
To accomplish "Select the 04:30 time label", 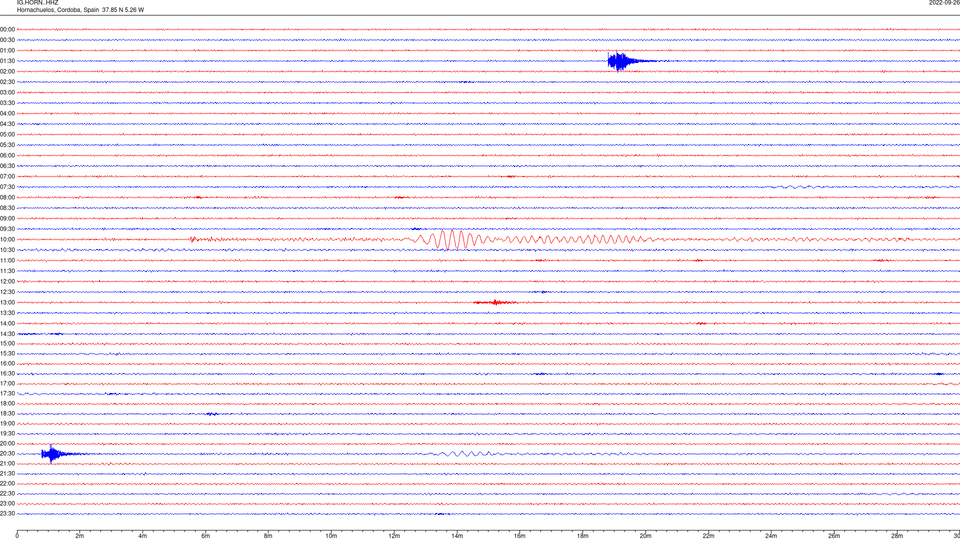I will coord(7,124).
